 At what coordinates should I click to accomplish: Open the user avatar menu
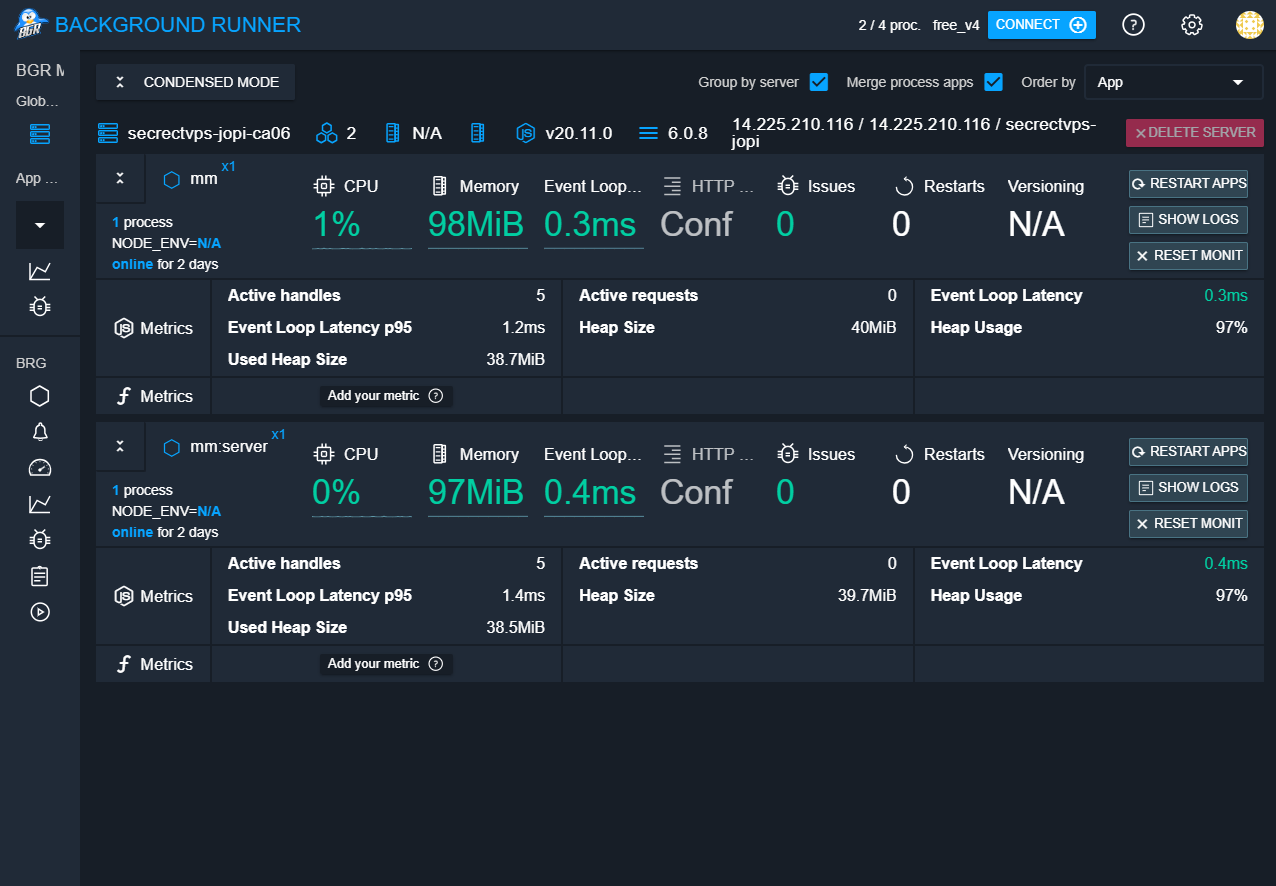pyautogui.click(x=1249, y=25)
